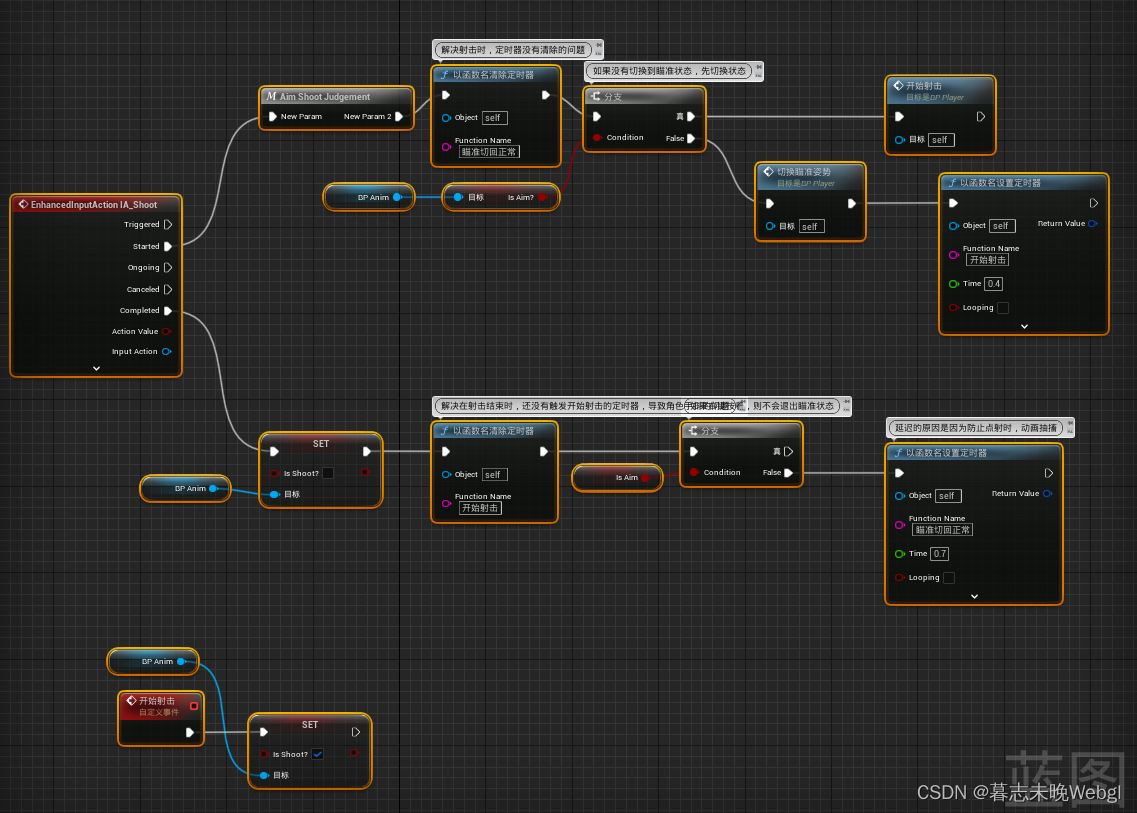The width and height of the screenshot is (1137, 813).
Task: Click the Started exec pin on IA_Shoot node
Action: tap(168, 247)
